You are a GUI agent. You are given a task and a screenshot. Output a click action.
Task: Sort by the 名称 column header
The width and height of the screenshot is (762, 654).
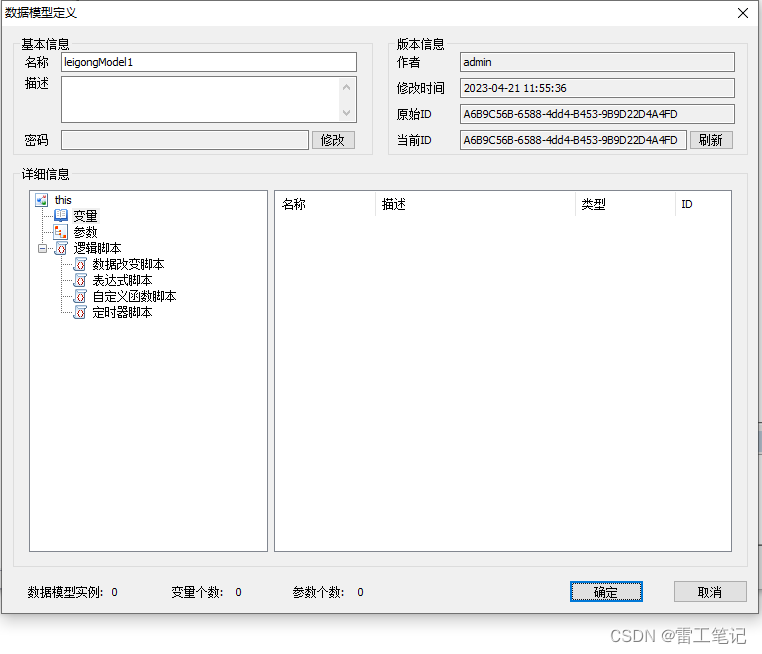pyautogui.click(x=326, y=204)
